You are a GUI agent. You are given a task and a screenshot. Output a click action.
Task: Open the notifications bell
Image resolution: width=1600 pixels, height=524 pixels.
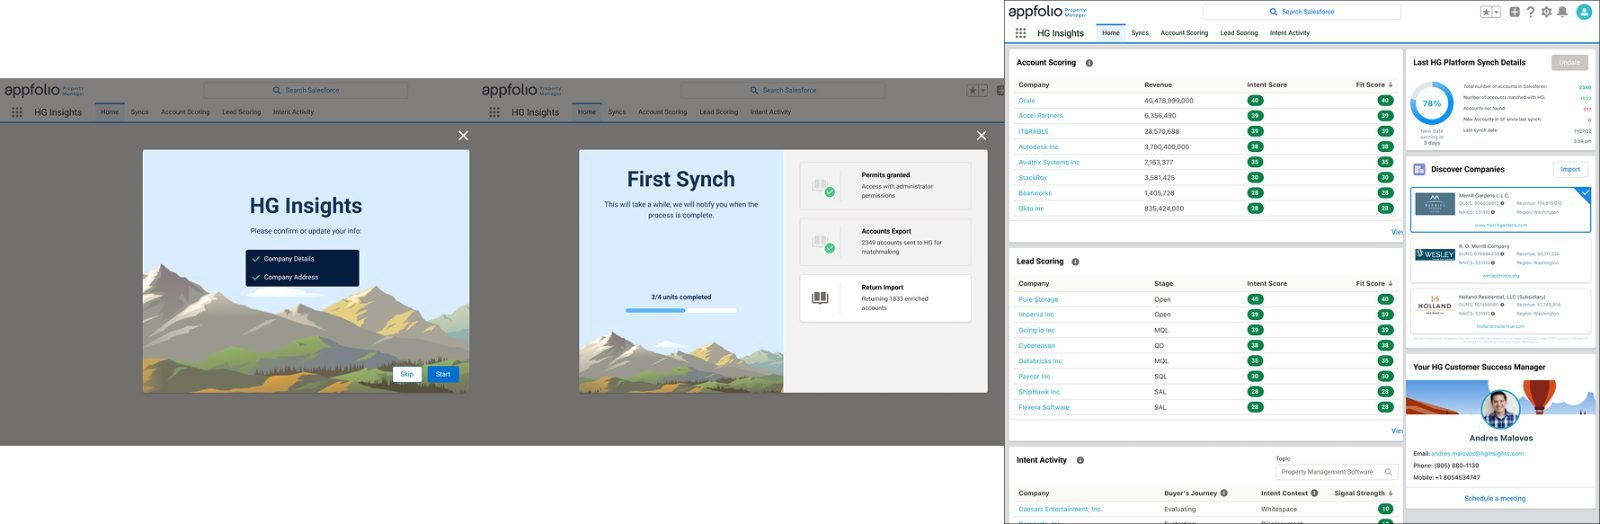[x=1562, y=12]
